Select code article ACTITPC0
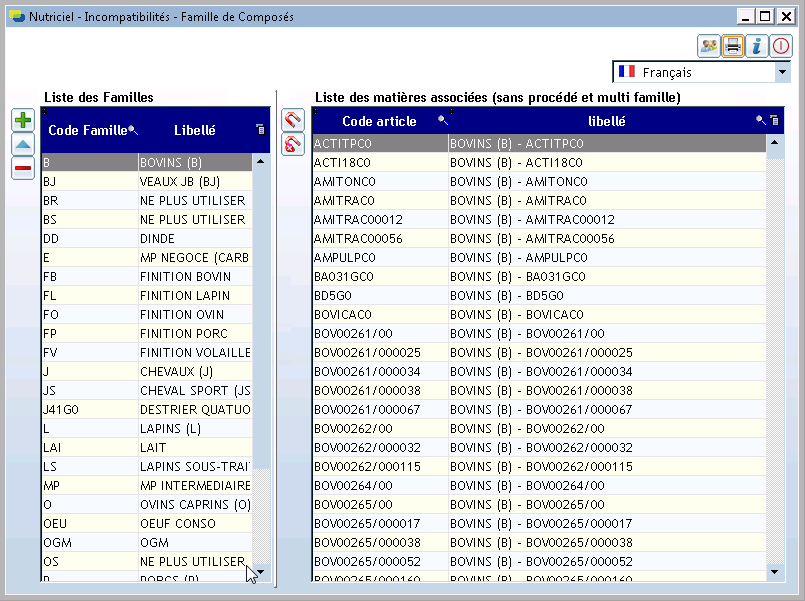 (x=380, y=144)
